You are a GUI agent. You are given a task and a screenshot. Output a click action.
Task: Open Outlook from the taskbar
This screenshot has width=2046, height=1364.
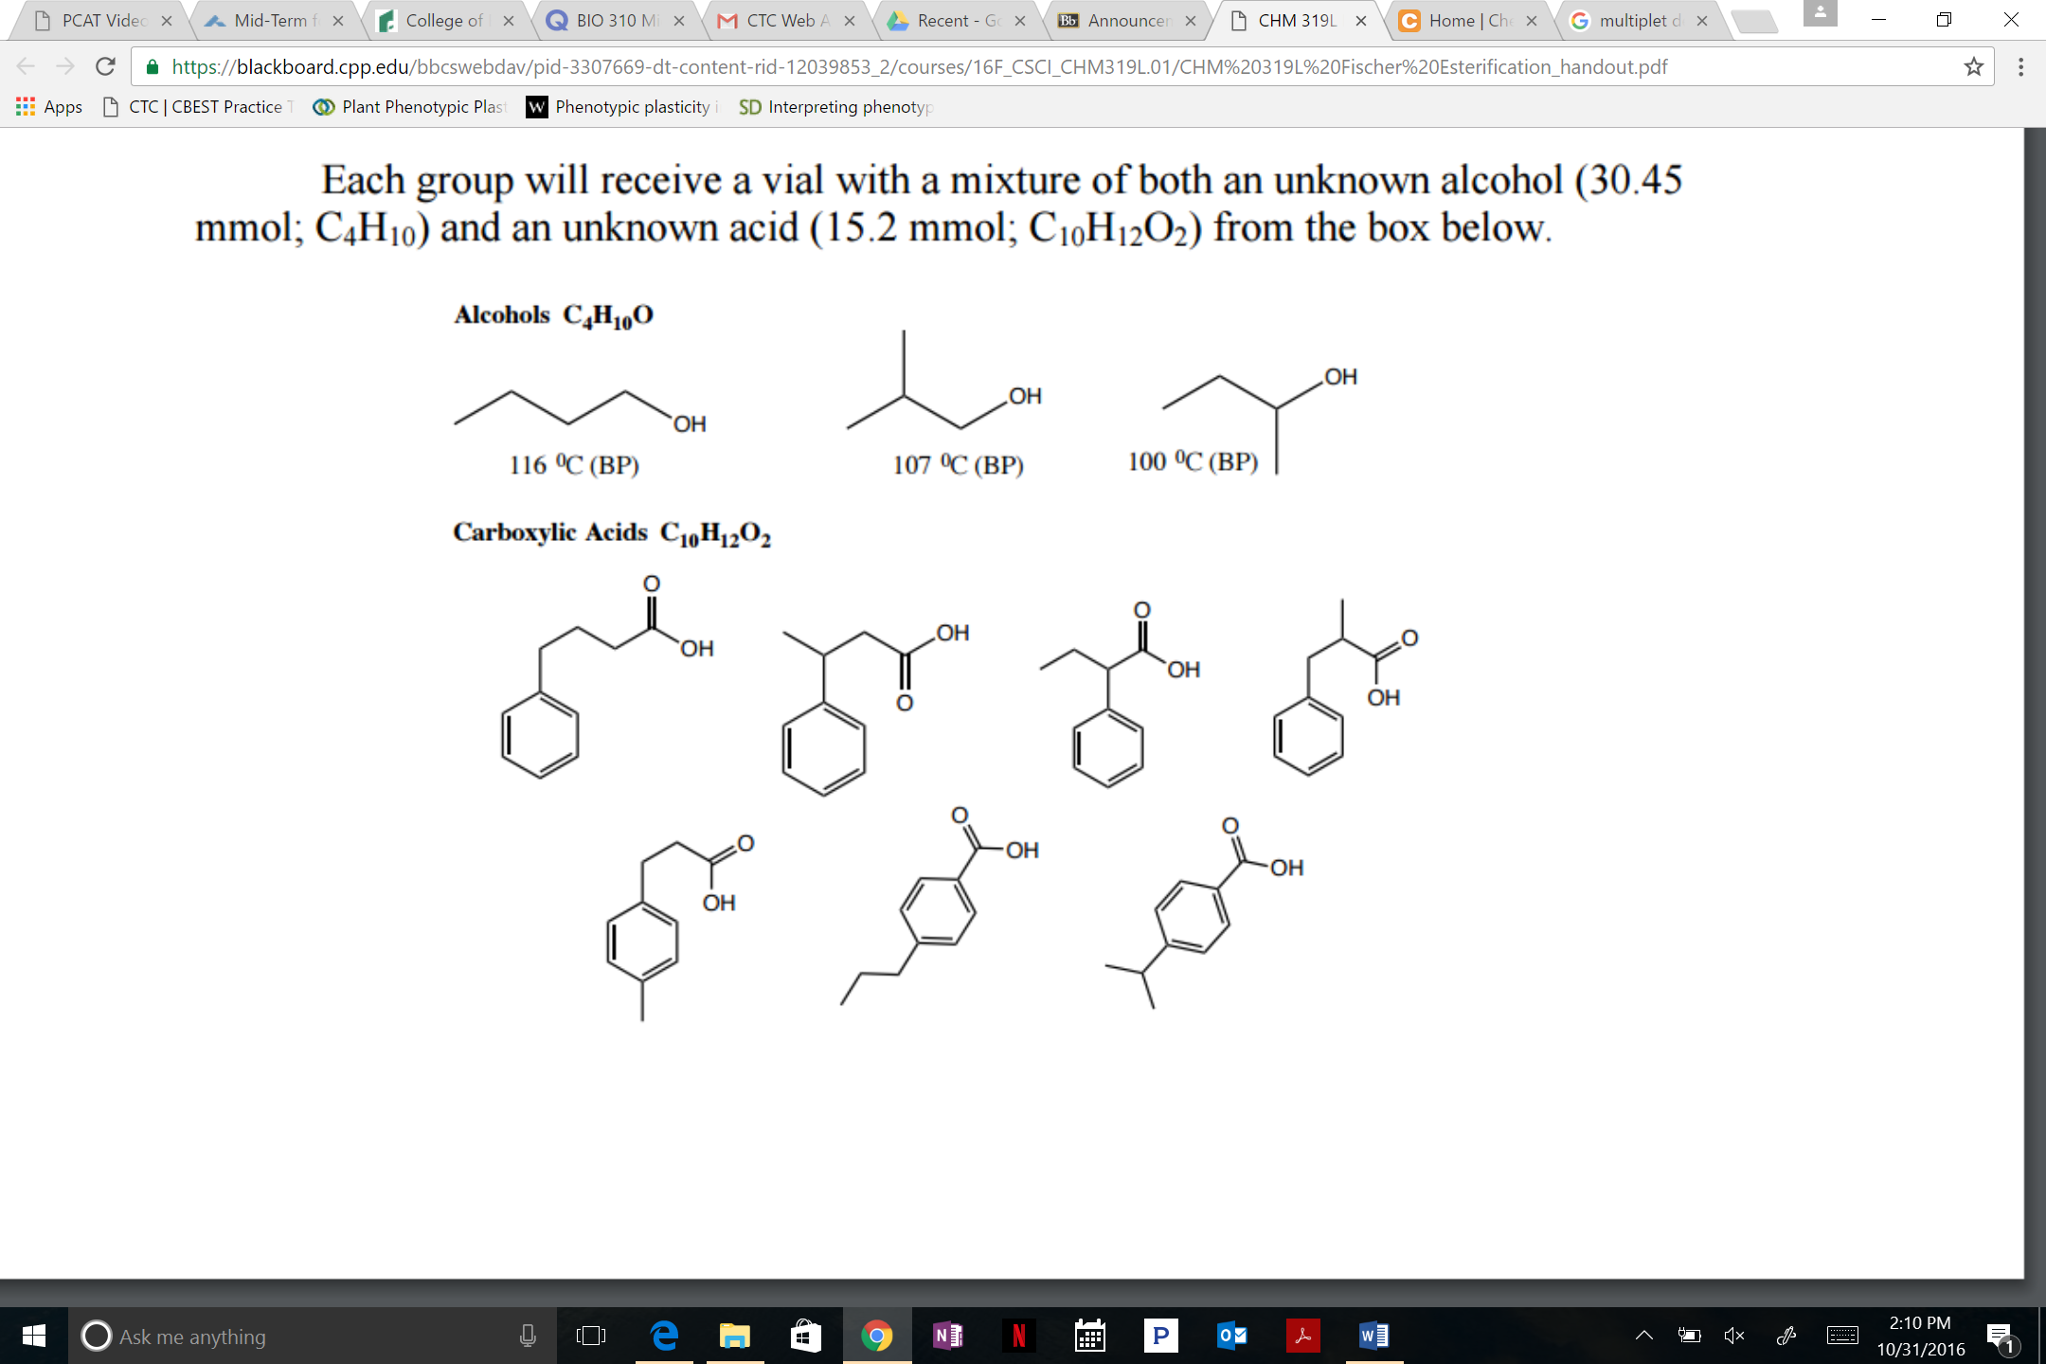[1232, 1335]
